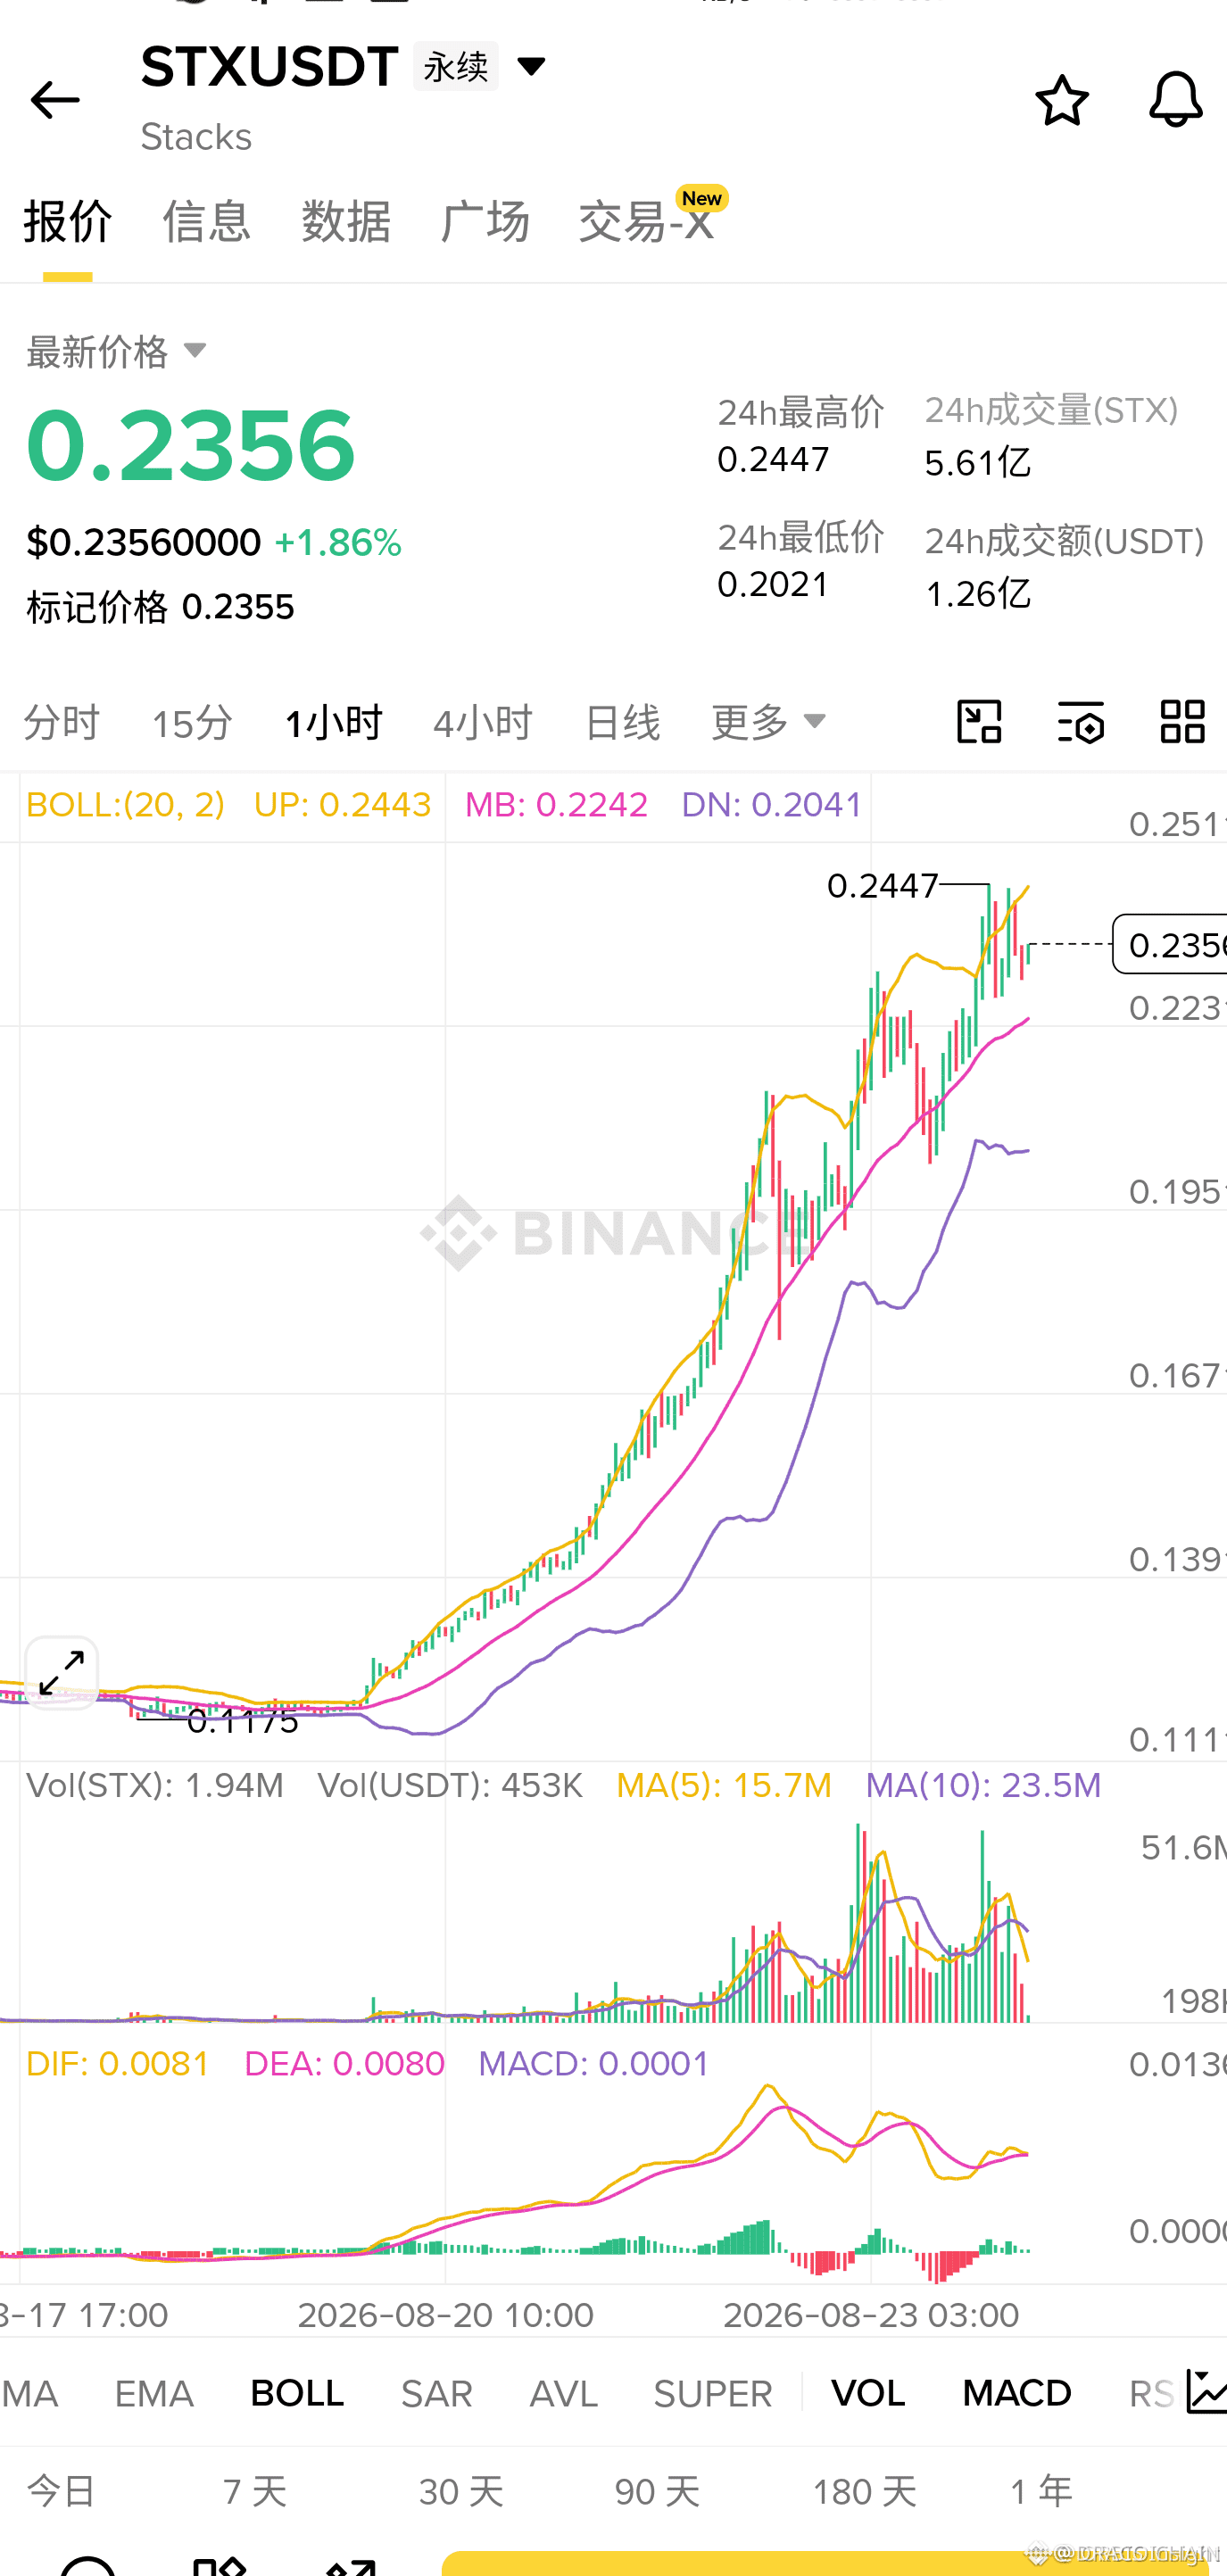The width and height of the screenshot is (1227, 2576).
Task: Toggle the SUPER indicator
Action: [x=713, y=2393]
